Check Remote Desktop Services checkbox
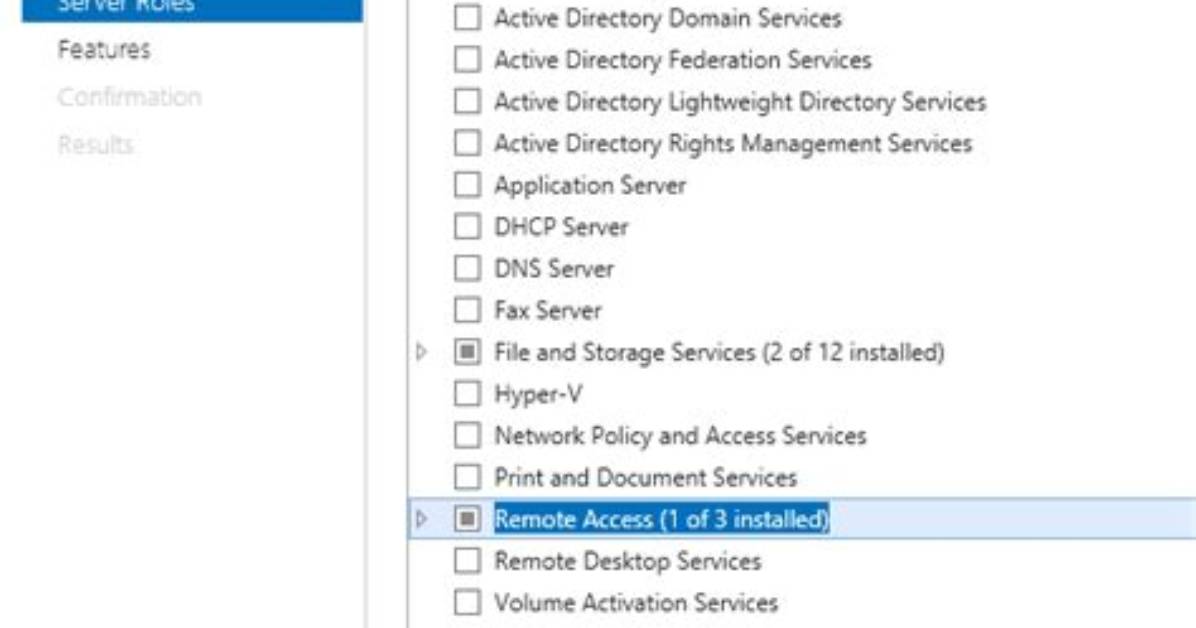This screenshot has height=628, width=1196. [x=467, y=561]
